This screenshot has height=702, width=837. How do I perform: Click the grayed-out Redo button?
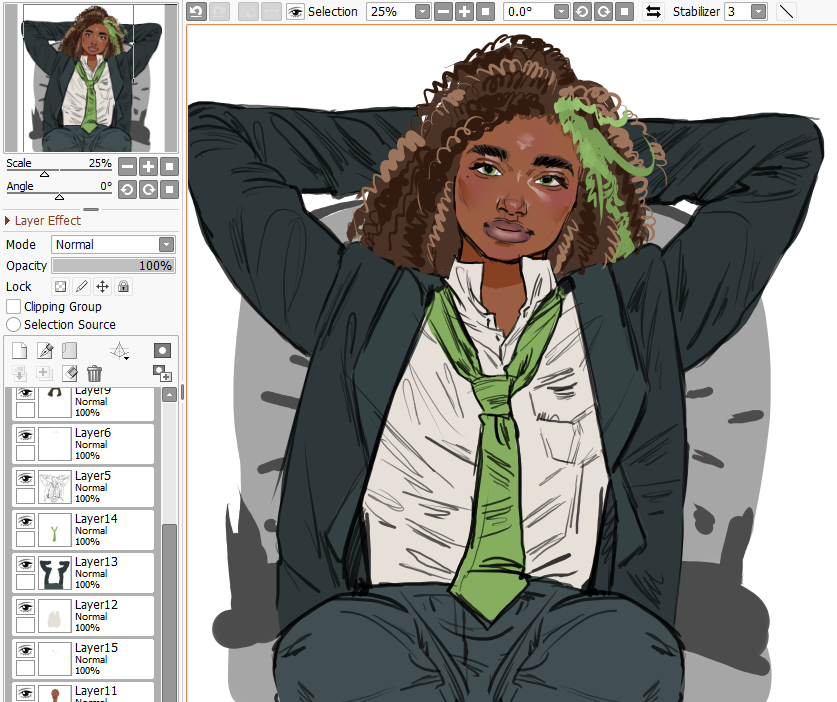pyautogui.click(x=219, y=11)
